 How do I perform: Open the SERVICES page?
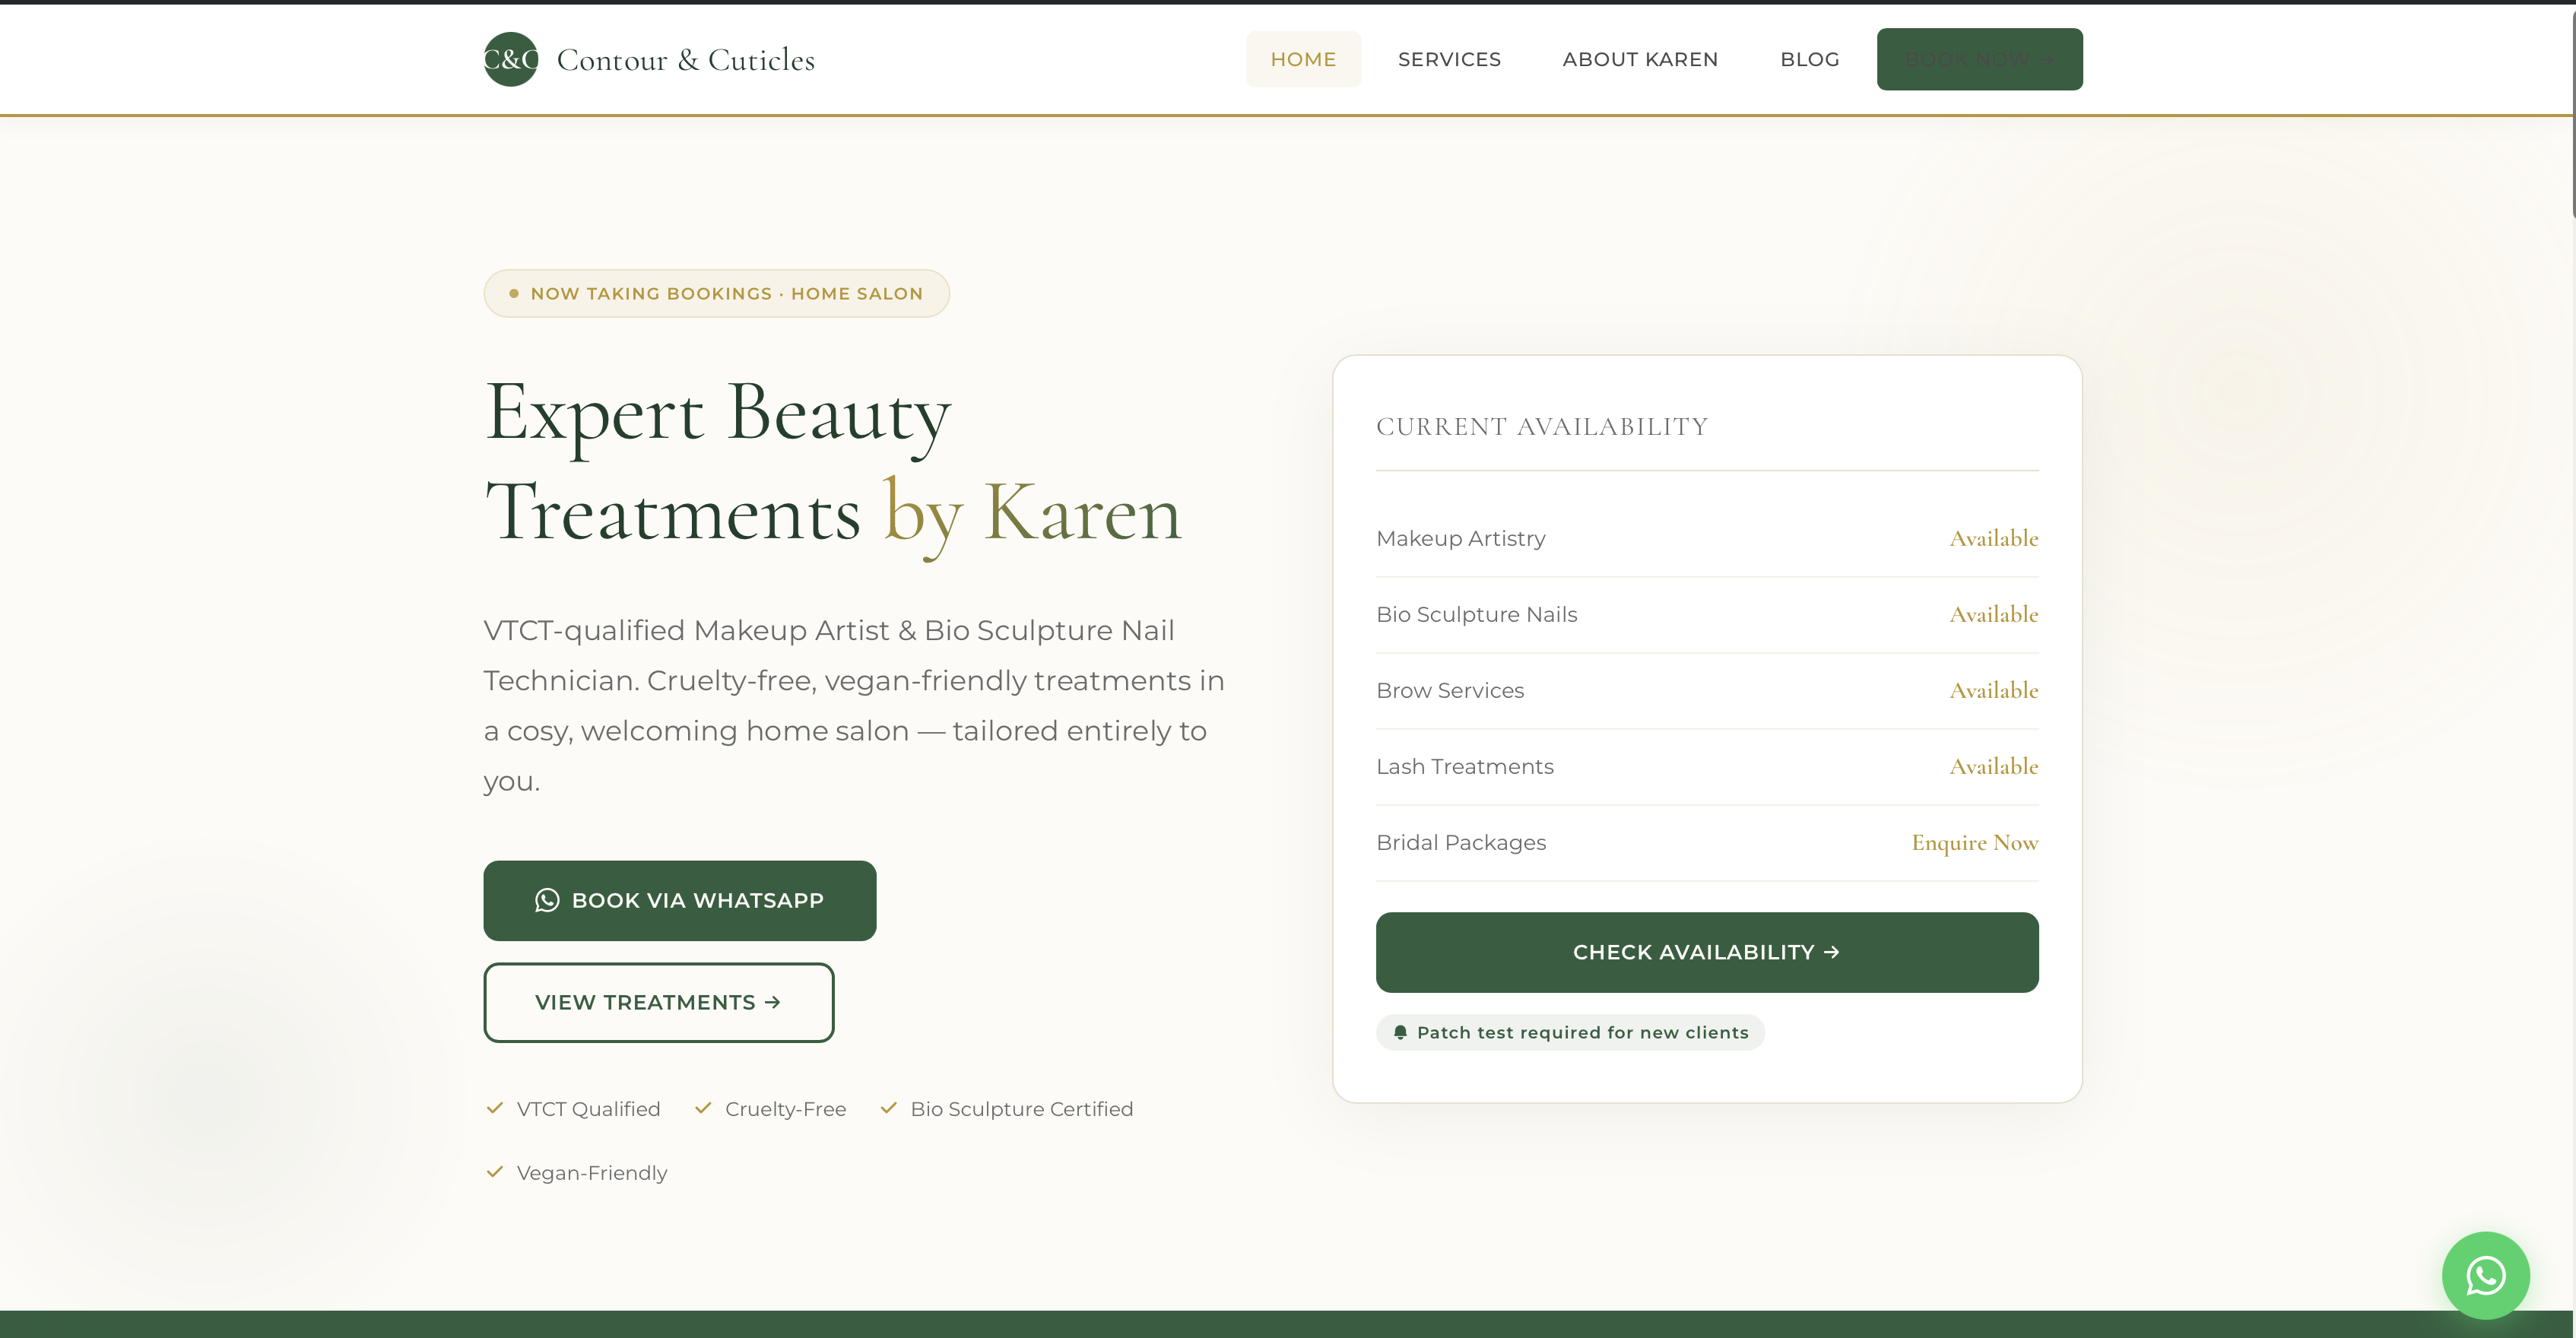(1449, 59)
